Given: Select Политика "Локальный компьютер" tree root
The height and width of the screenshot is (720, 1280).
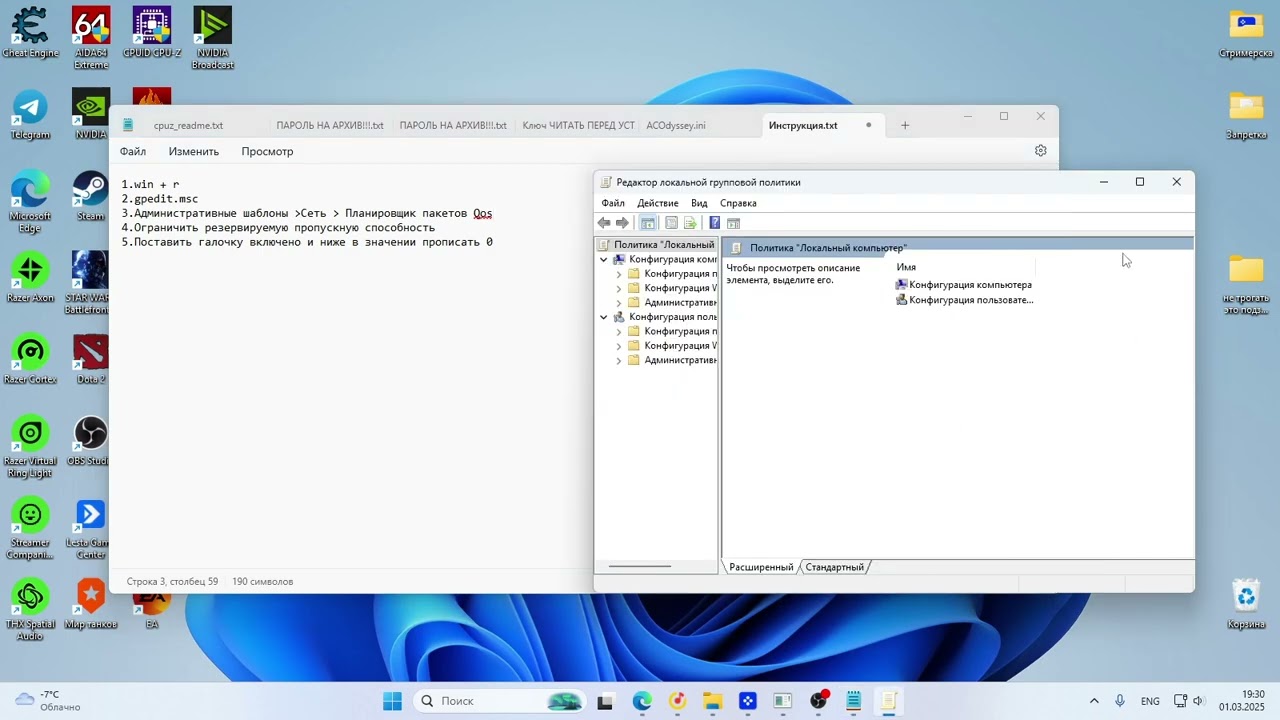Looking at the screenshot, I should pyautogui.click(x=657, y=245).
